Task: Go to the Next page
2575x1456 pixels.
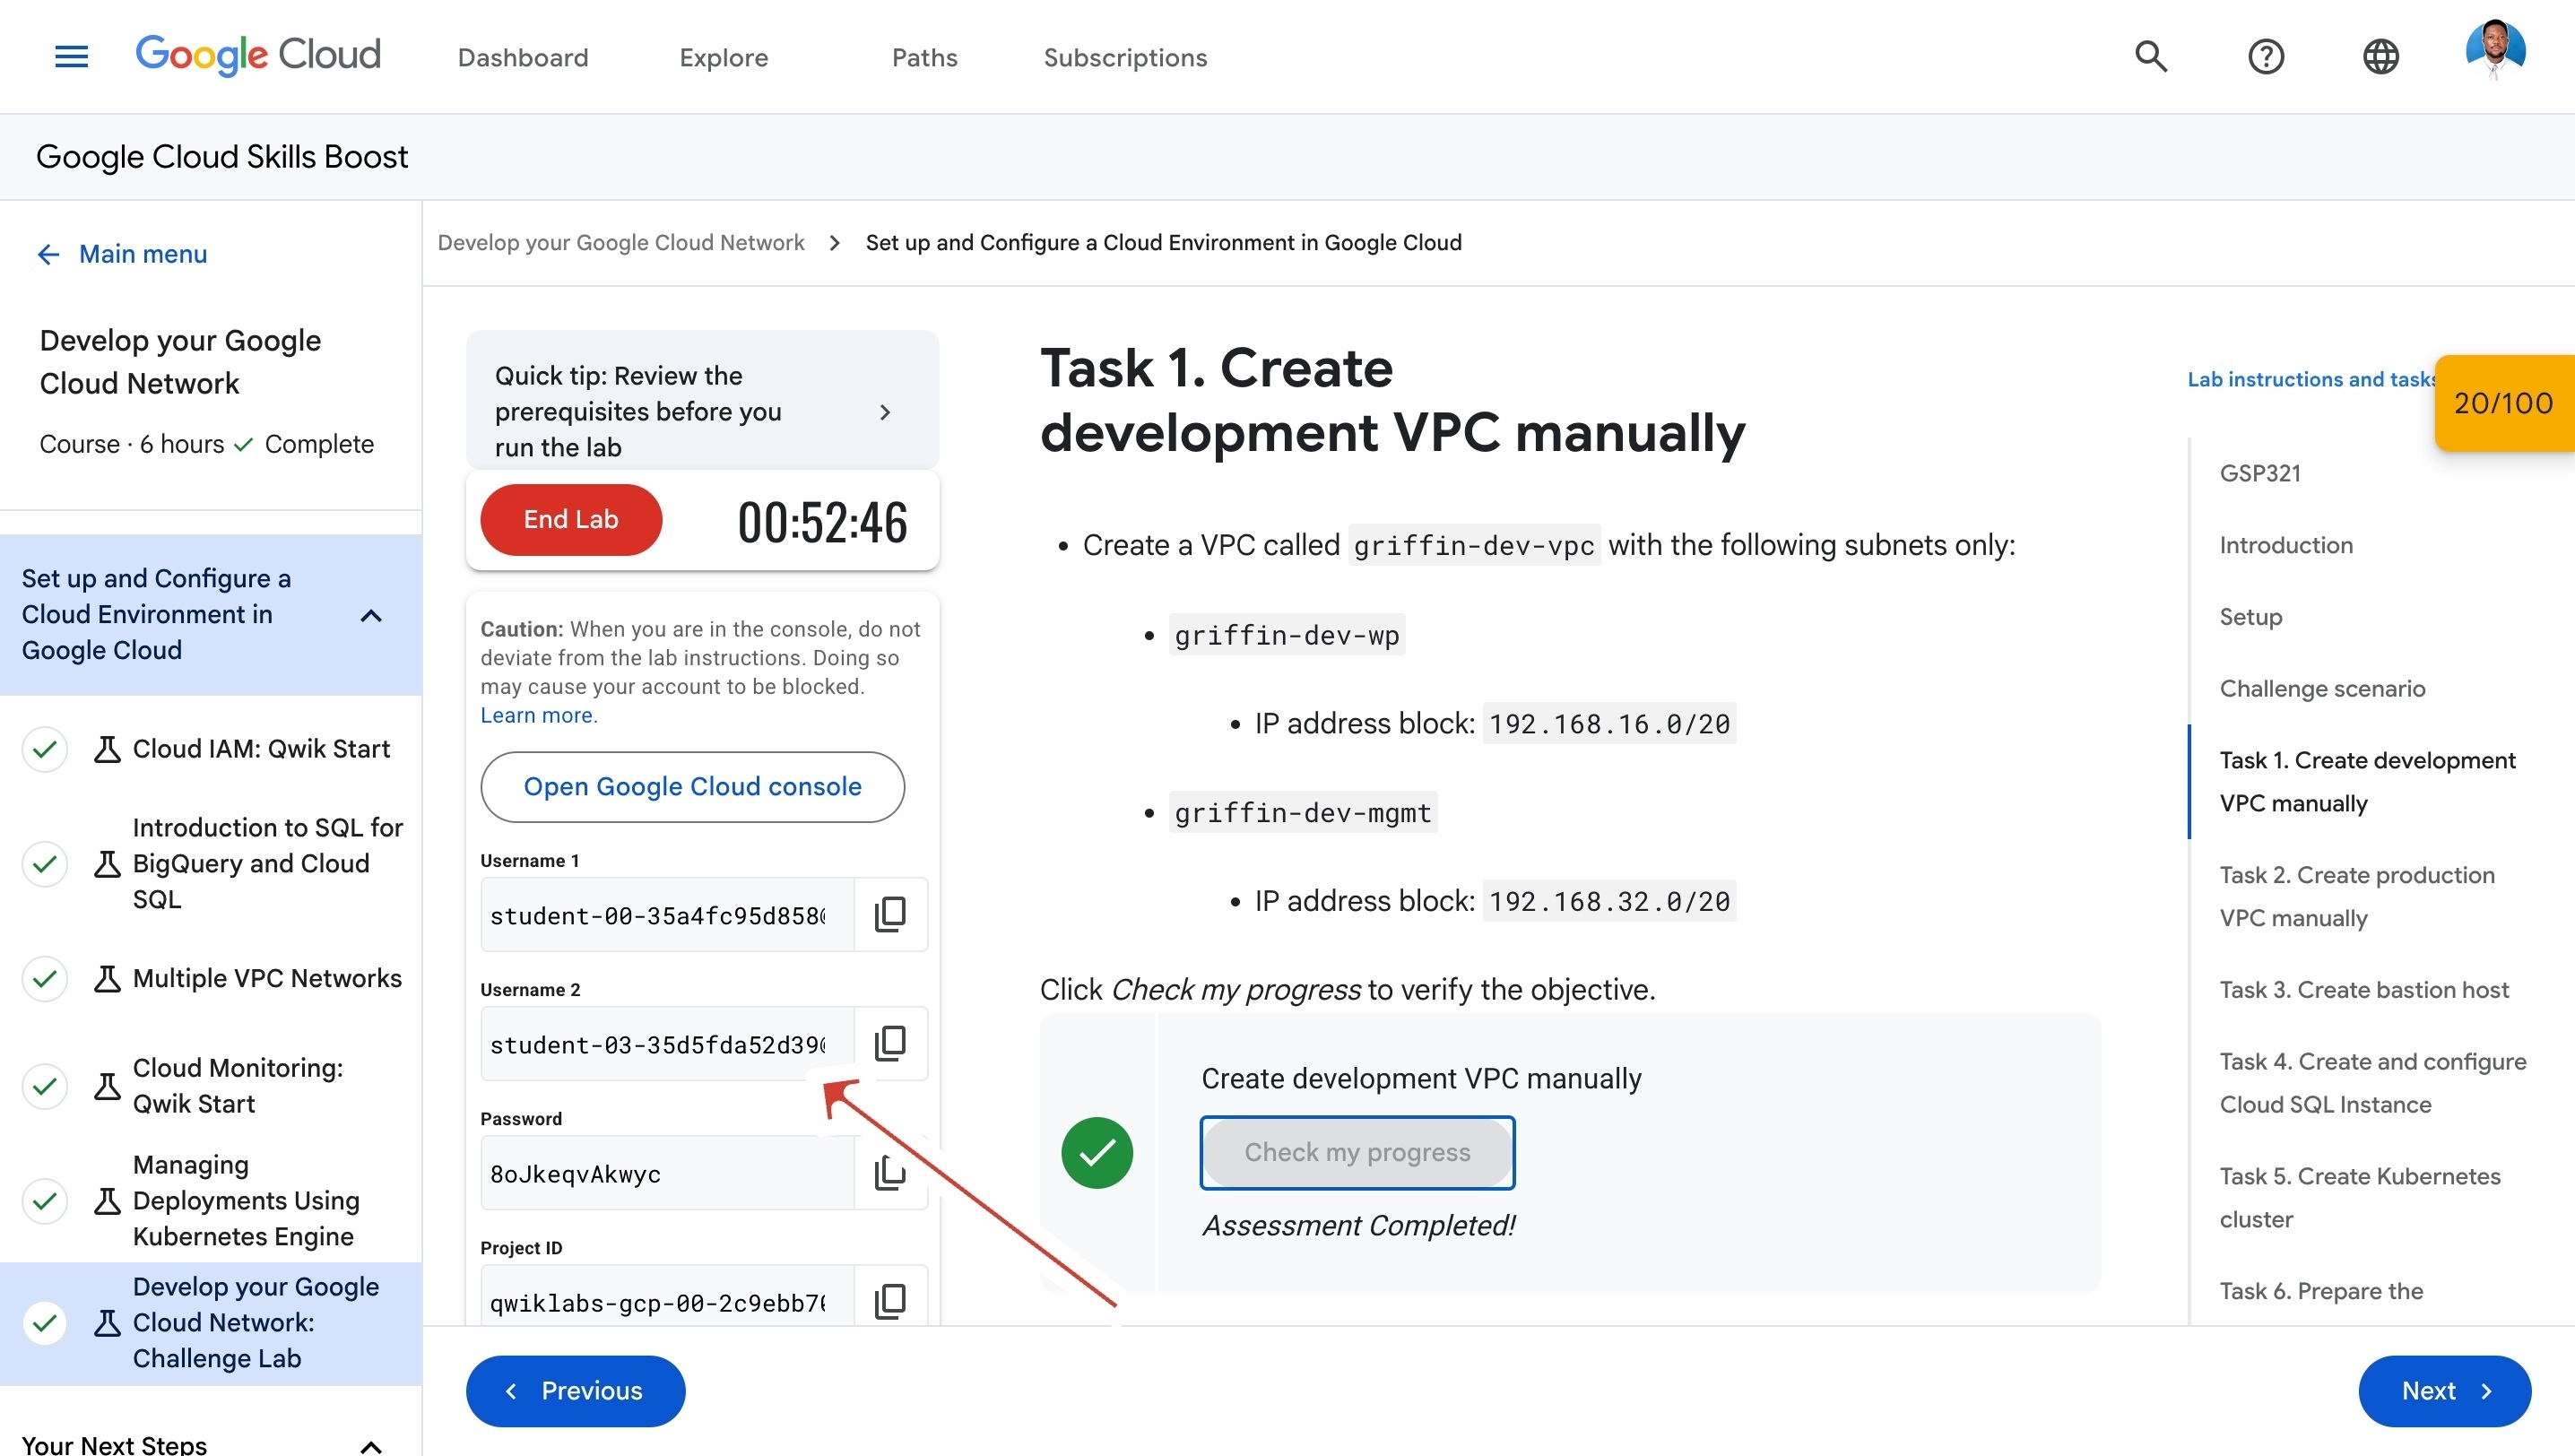Action: pos(2445,1391)
